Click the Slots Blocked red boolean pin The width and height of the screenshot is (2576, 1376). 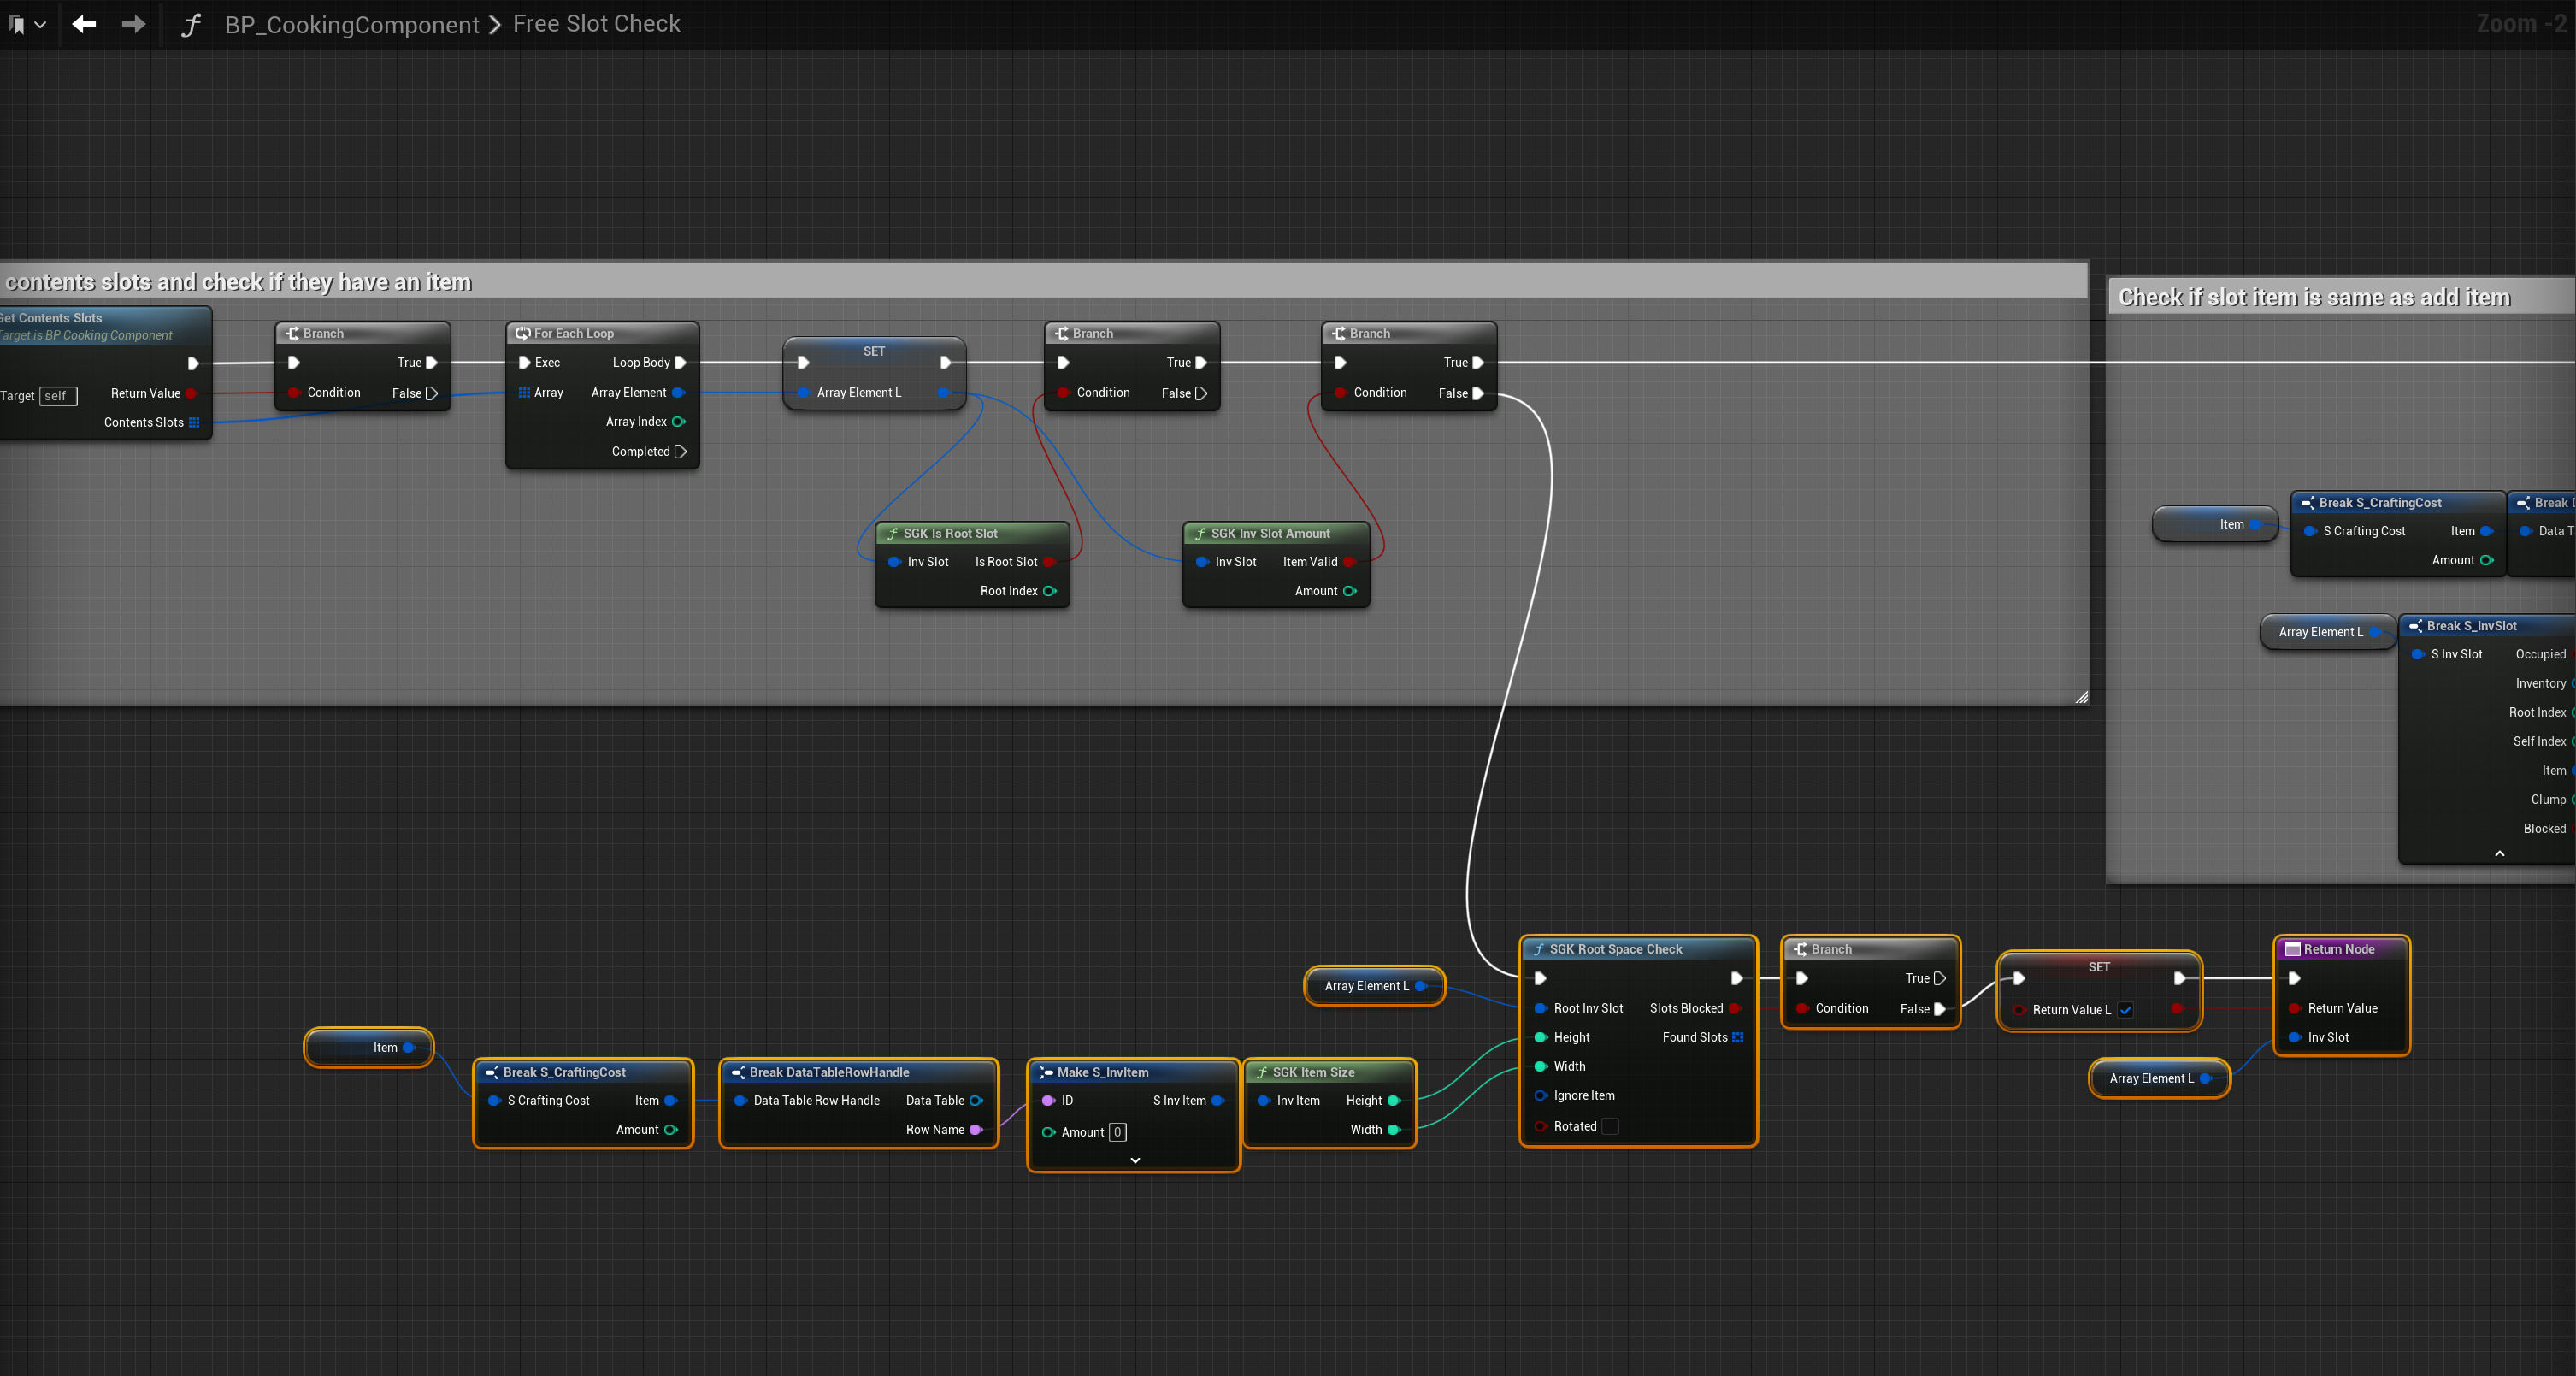[x=1735, y=1008]
